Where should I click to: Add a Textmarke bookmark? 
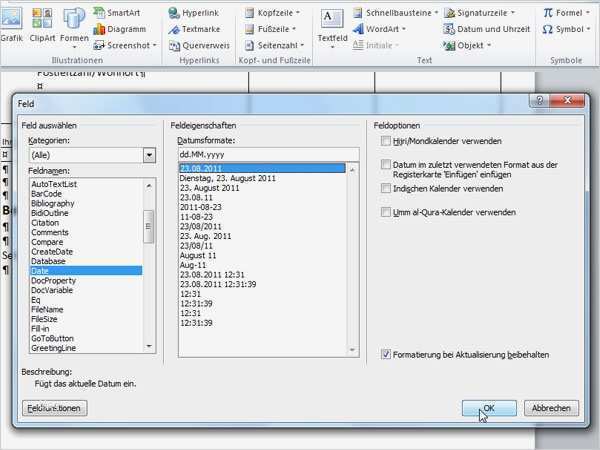pos(194,29)
